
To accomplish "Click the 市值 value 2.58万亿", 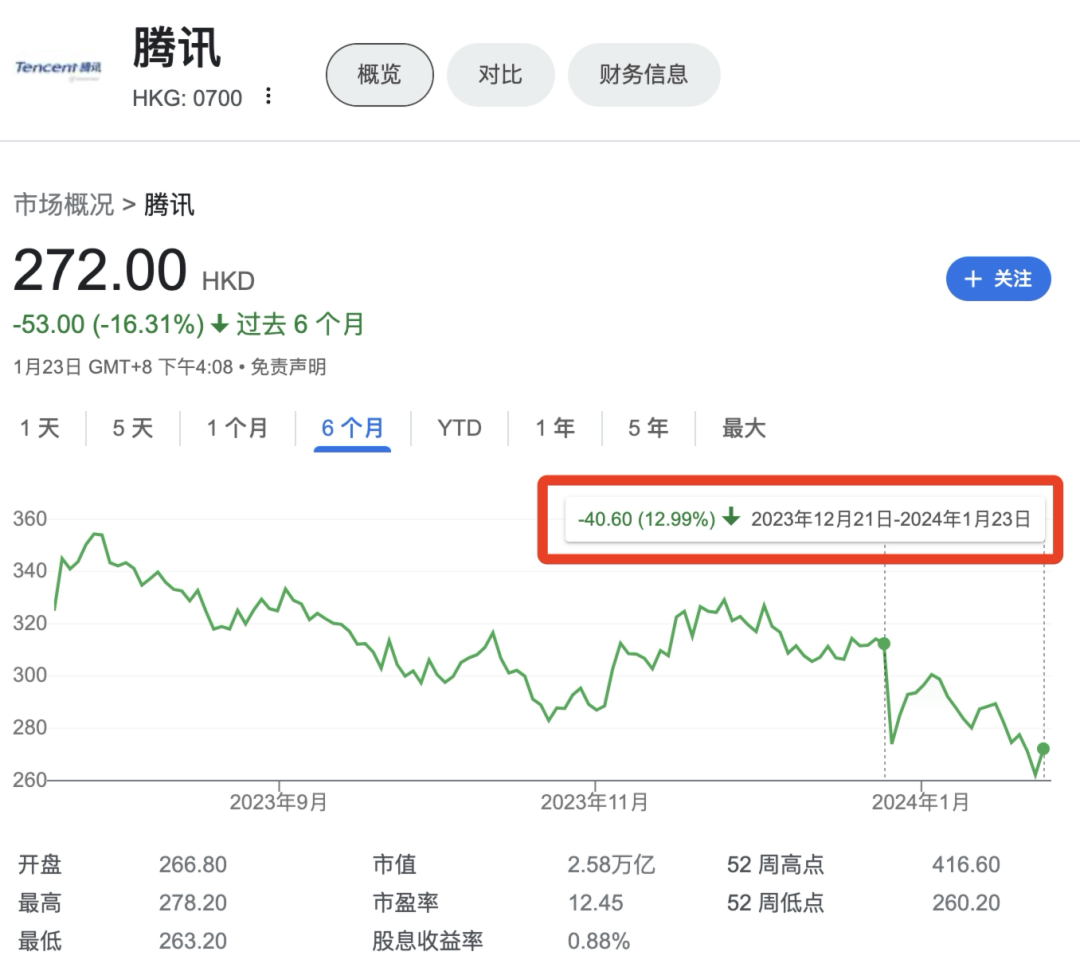I will point(611,864).
